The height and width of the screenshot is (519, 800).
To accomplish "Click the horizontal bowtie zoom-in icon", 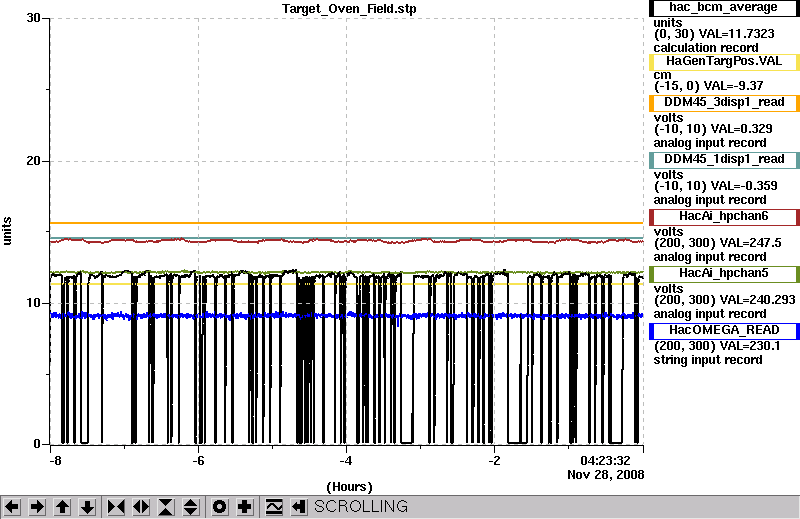I will 116,507.
